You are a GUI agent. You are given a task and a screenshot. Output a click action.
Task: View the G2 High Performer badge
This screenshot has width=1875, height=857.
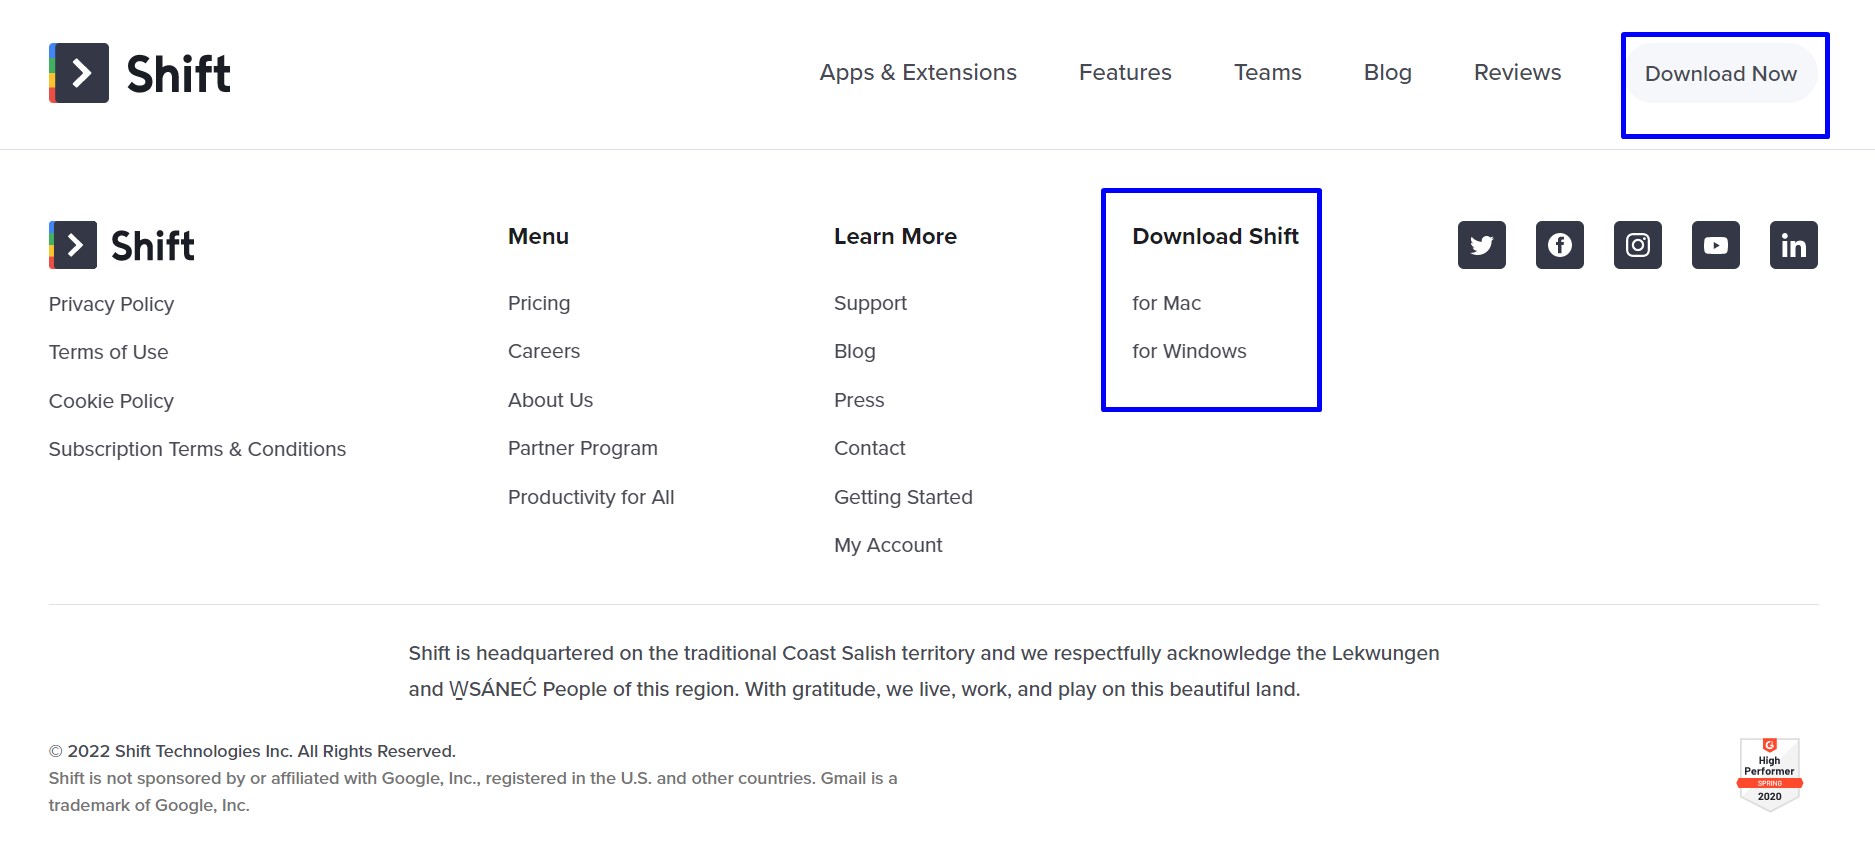coord(1769,774)
